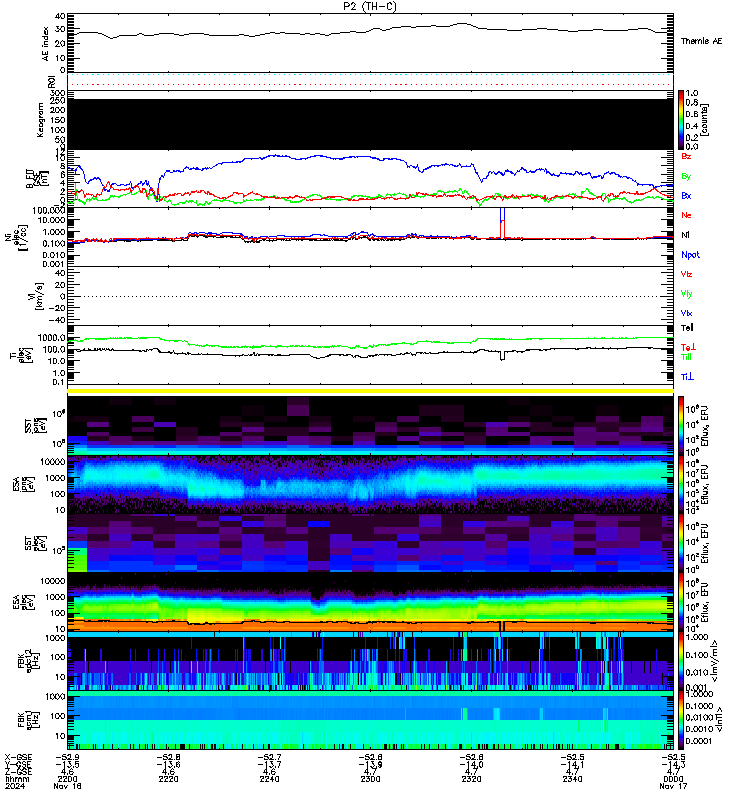The width and height of the screenshot is (750, 800).
Task: Click the density spike in Ni panel
Action: (503, 223)
